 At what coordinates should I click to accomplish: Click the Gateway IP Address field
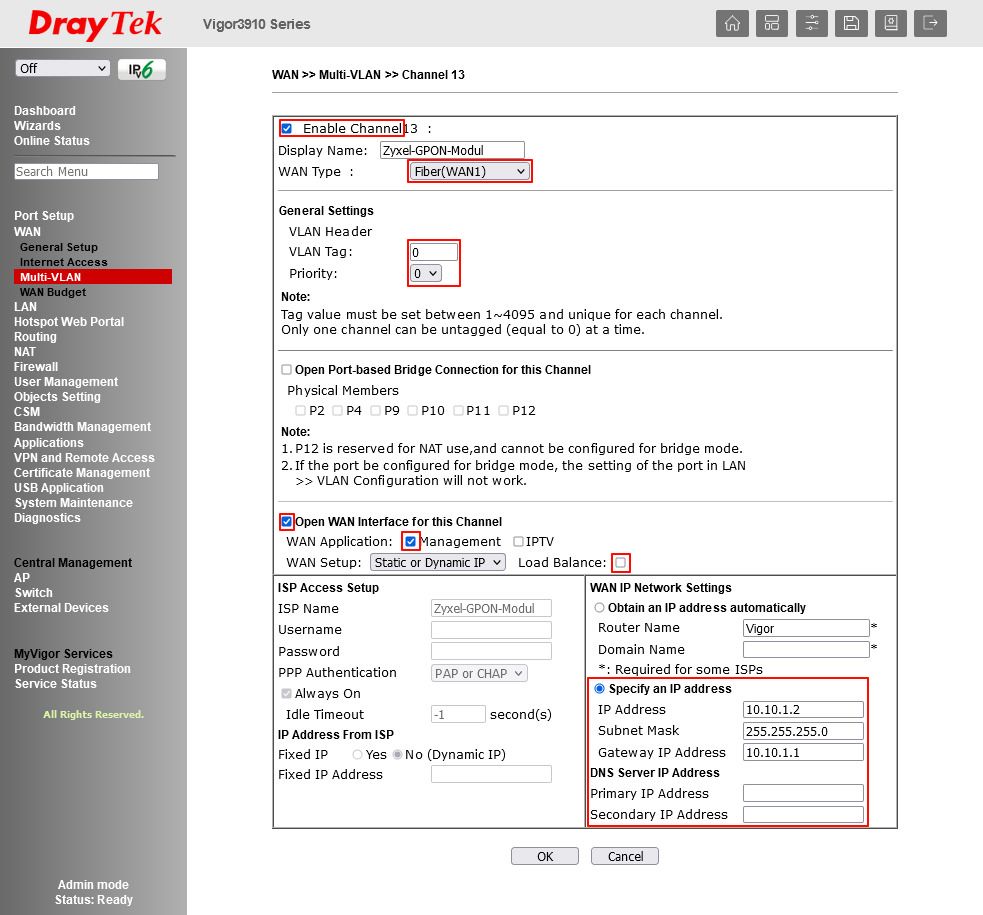point(803,752)
